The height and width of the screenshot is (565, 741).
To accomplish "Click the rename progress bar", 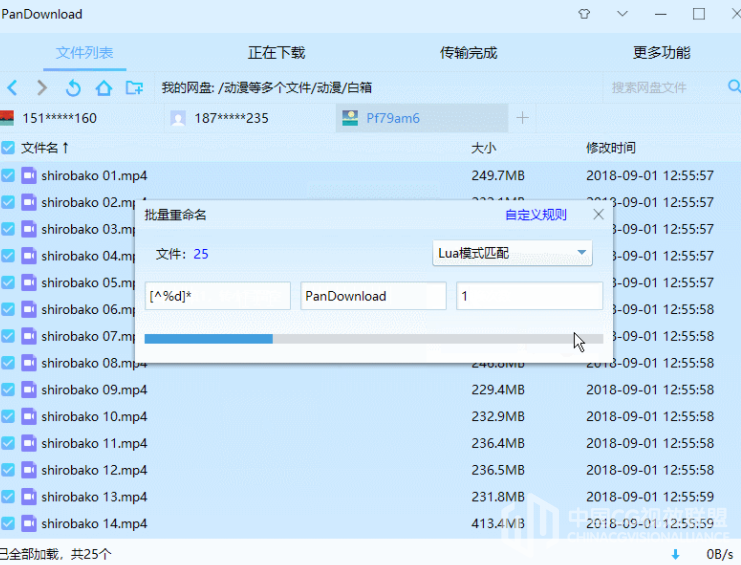I will [374, 339].
